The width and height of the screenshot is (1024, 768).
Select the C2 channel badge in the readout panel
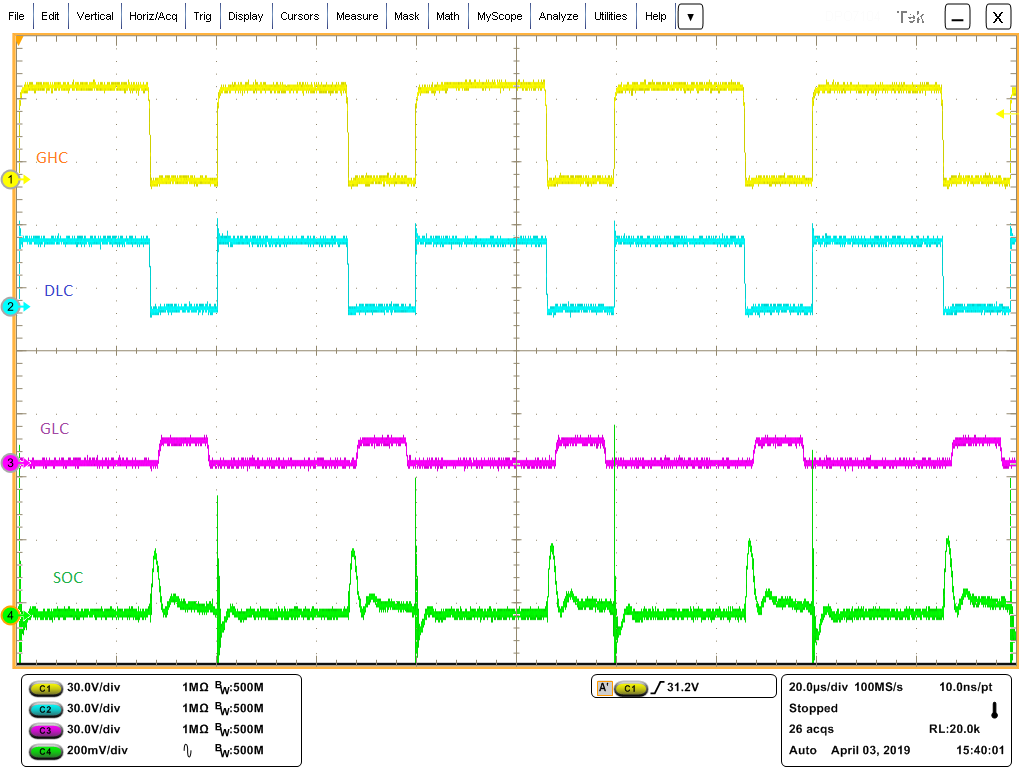tap(45, 709)
